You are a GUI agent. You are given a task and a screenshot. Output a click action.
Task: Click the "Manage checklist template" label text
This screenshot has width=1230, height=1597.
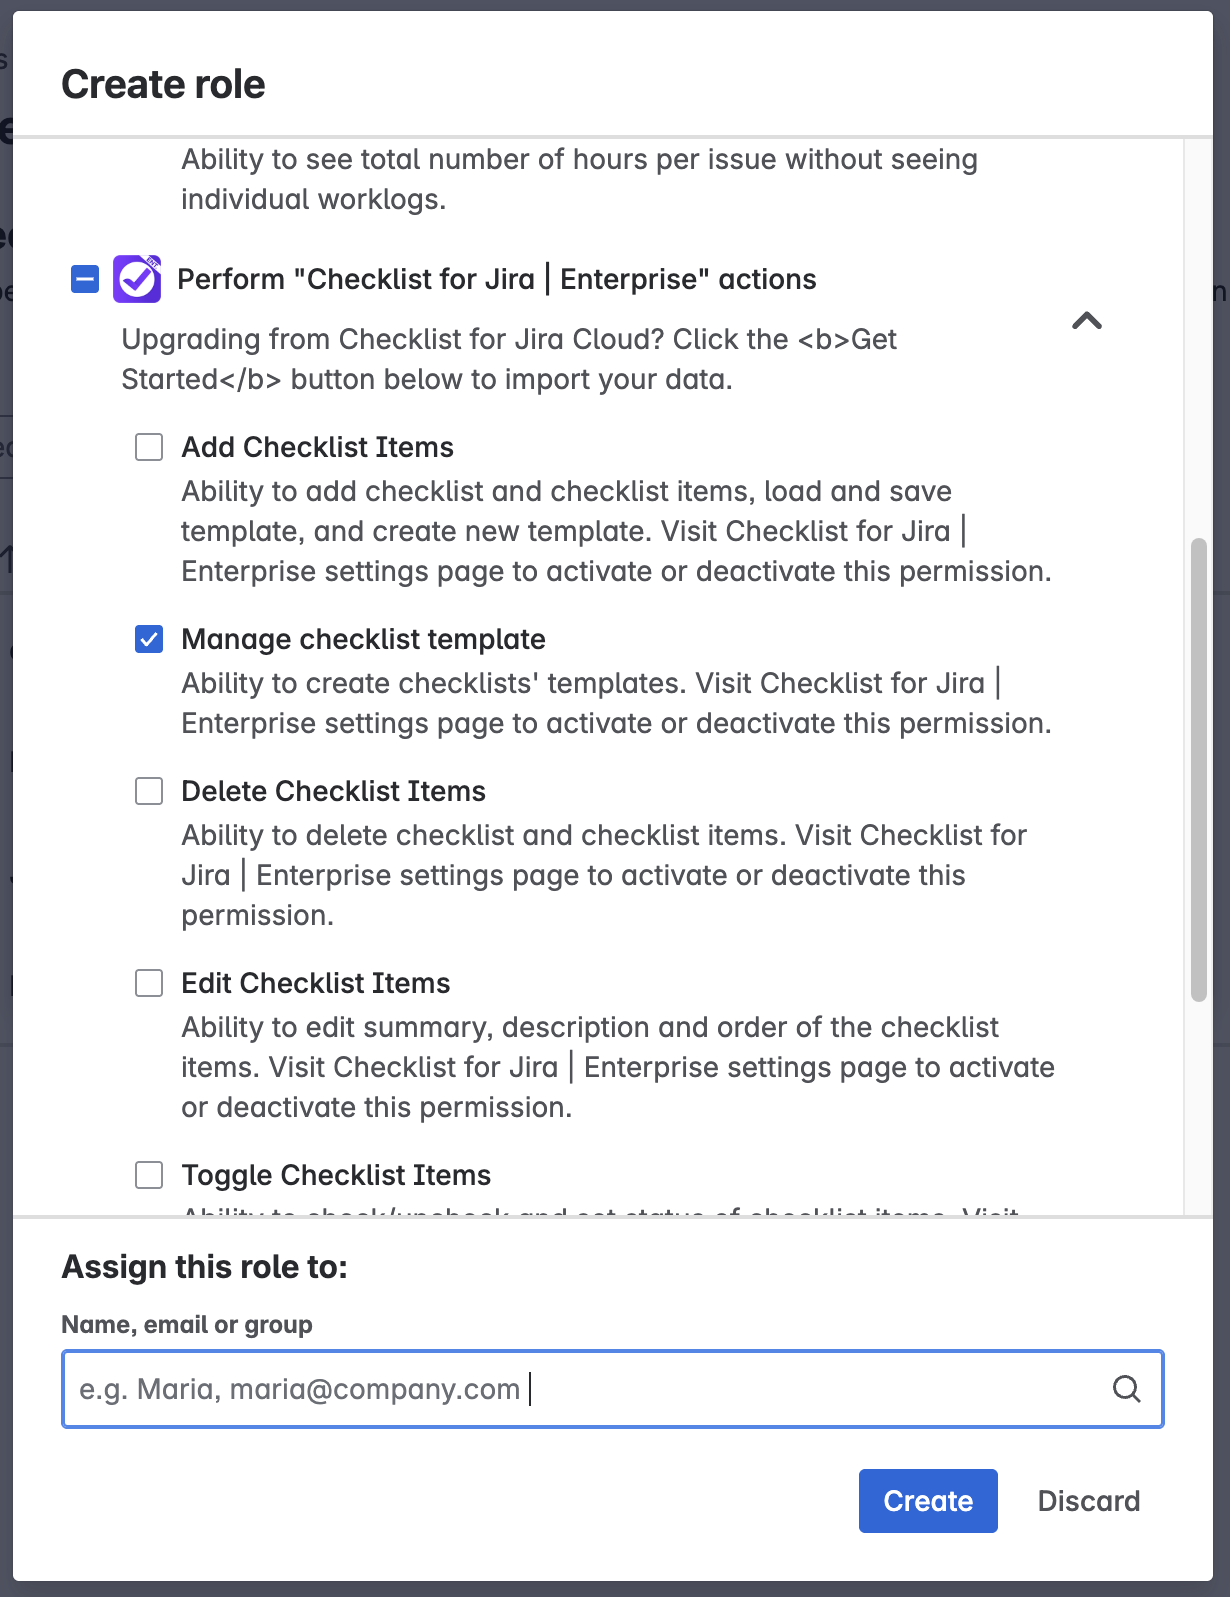pyautogui.click(x=363, y=639)
